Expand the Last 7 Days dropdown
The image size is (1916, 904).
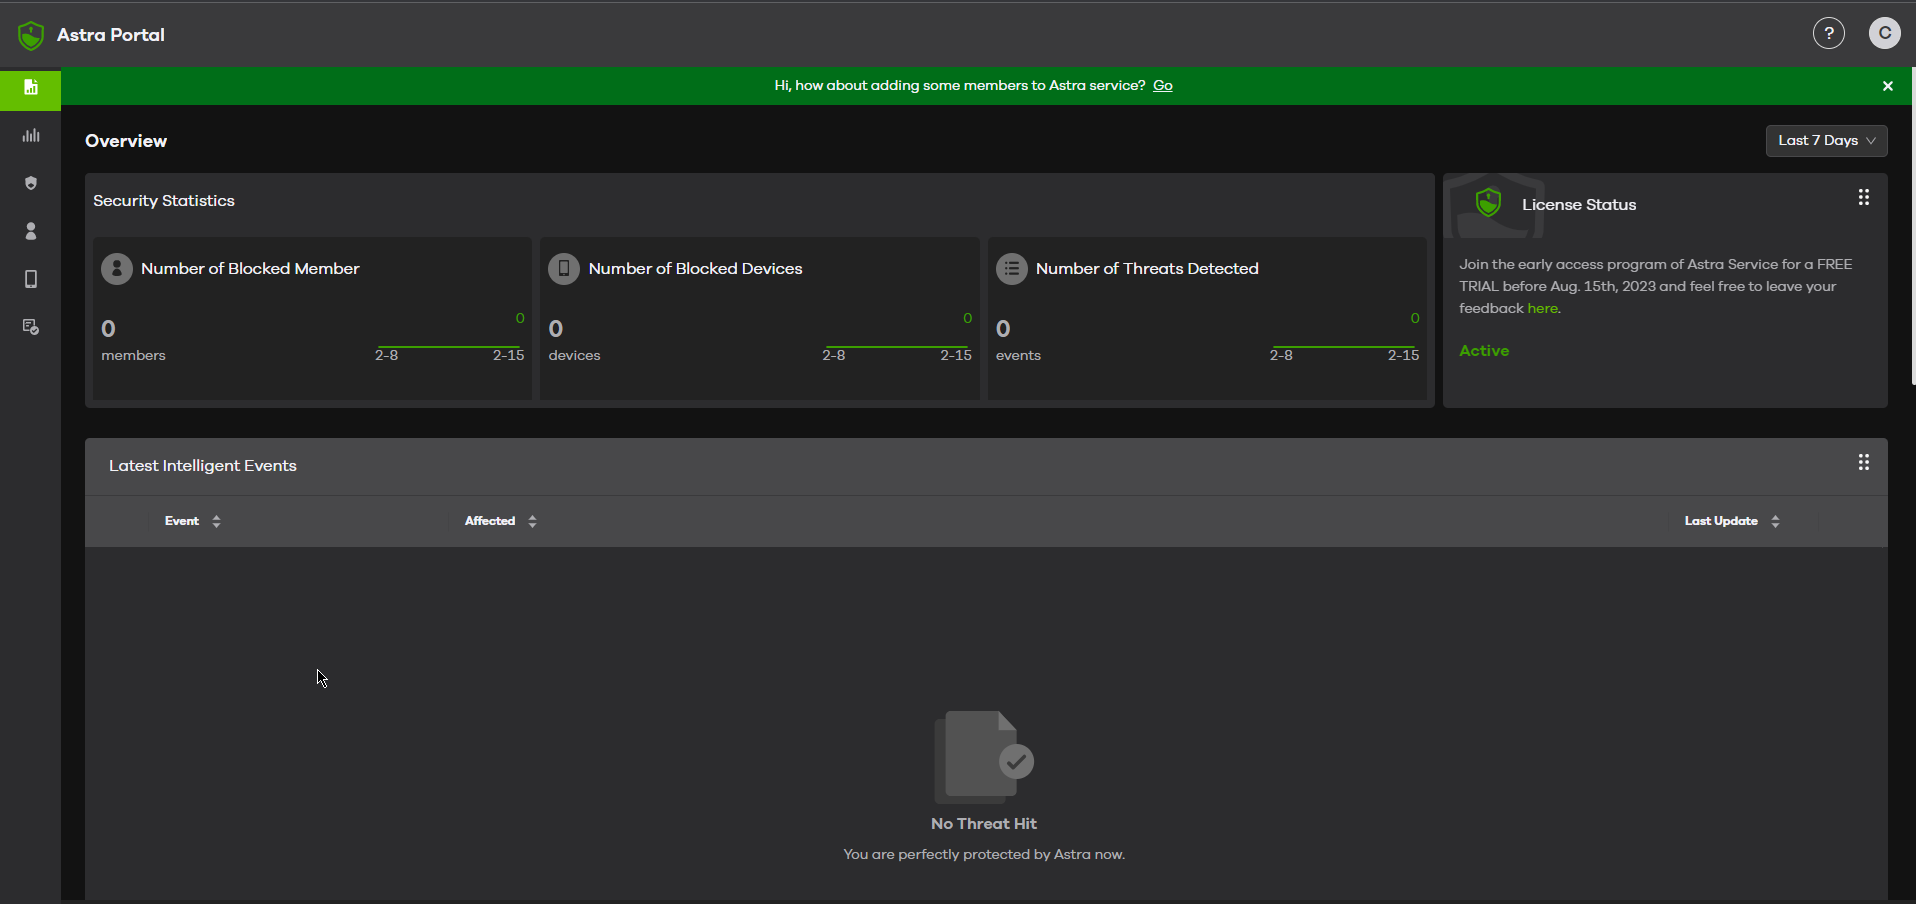(1825, 141)
